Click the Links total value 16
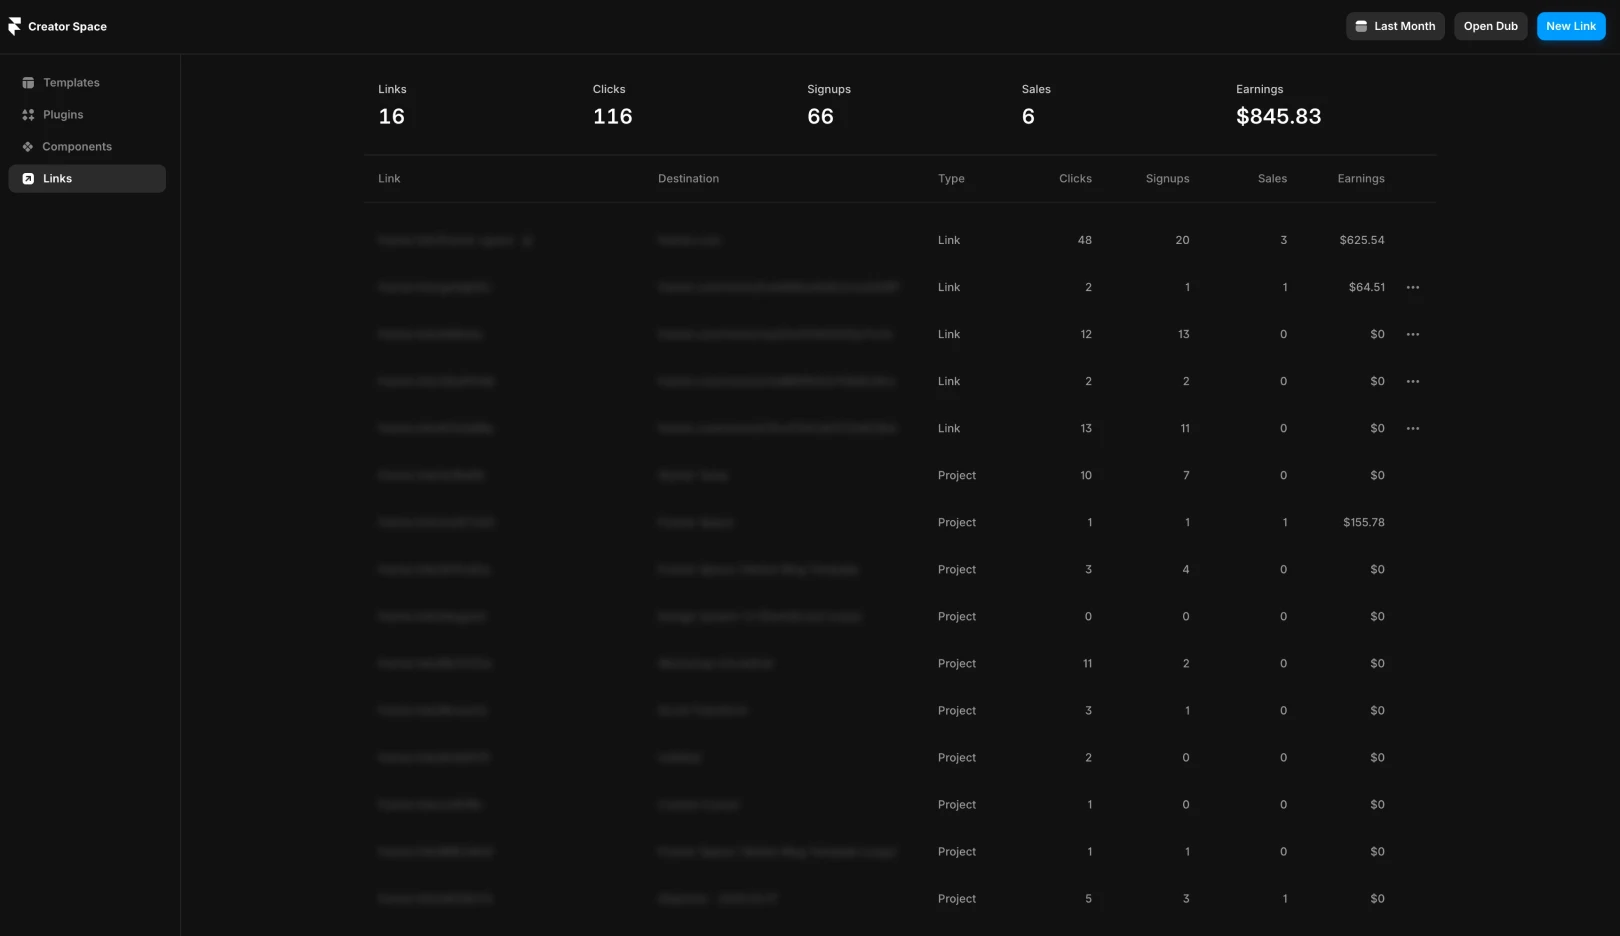 coord(391,117)
